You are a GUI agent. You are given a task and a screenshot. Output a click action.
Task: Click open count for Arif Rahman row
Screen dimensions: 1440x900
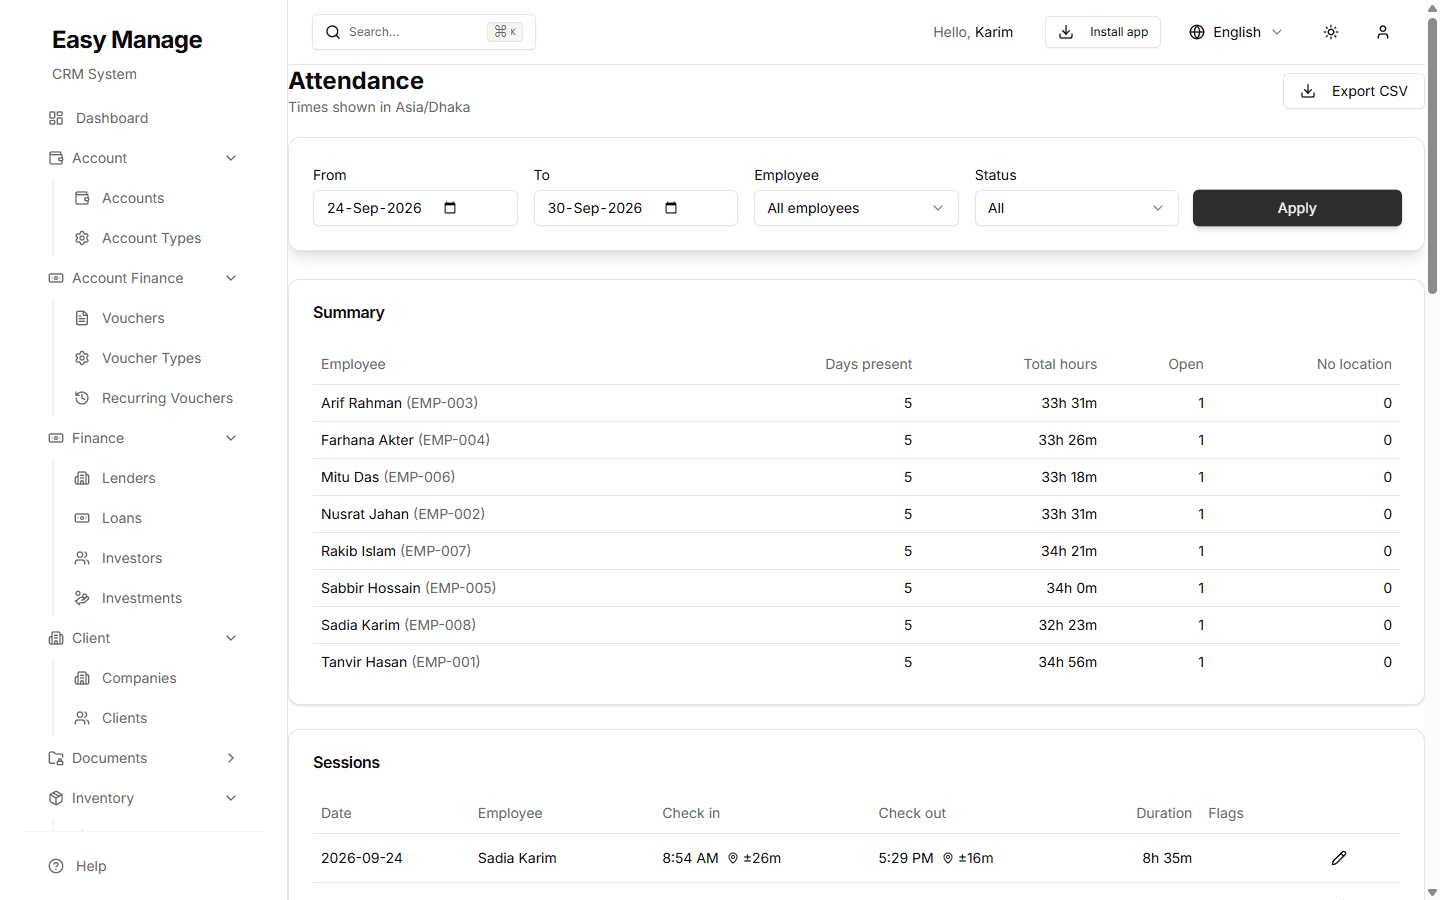coord(1201,403)
